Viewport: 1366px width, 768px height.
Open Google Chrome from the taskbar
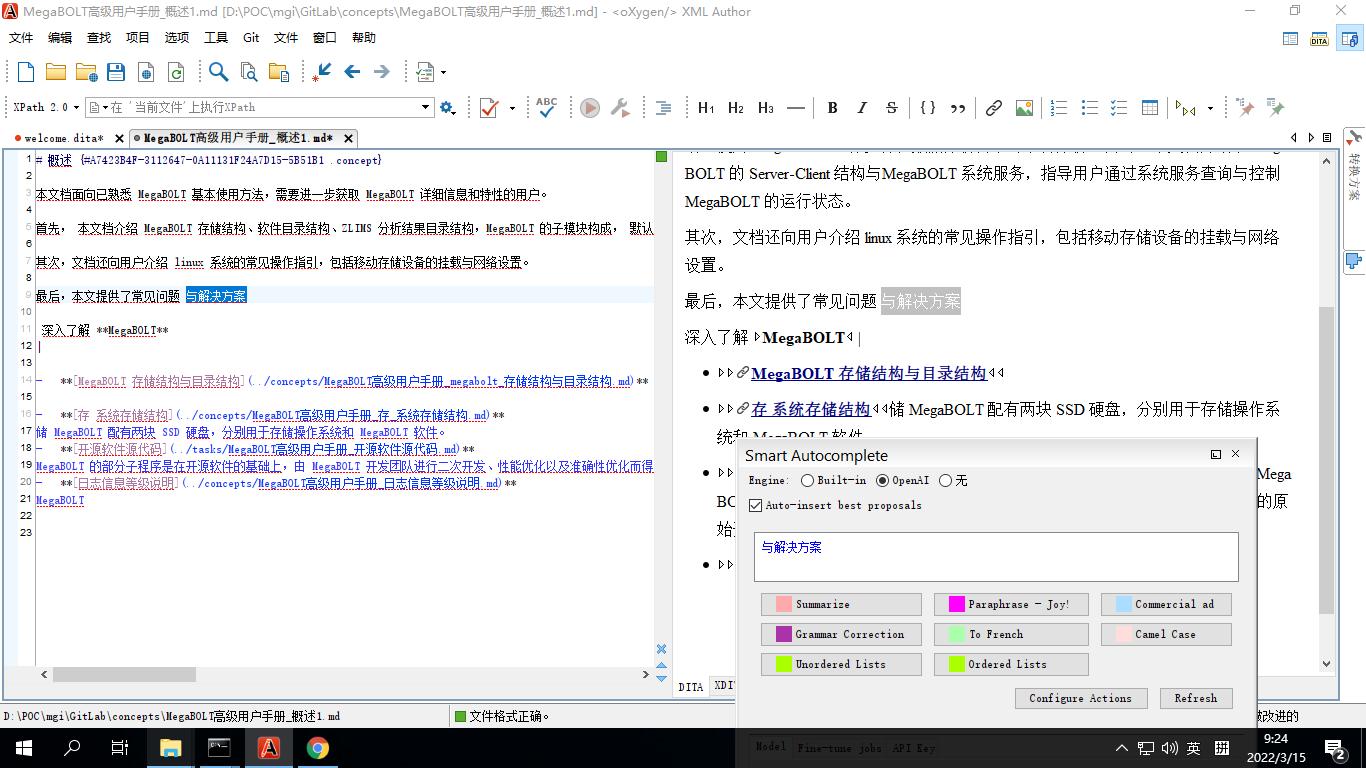317,748
